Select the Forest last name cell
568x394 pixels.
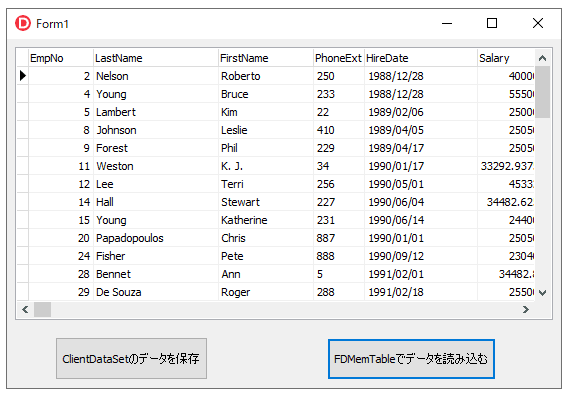pyautogui.click(x=156, y=148)
